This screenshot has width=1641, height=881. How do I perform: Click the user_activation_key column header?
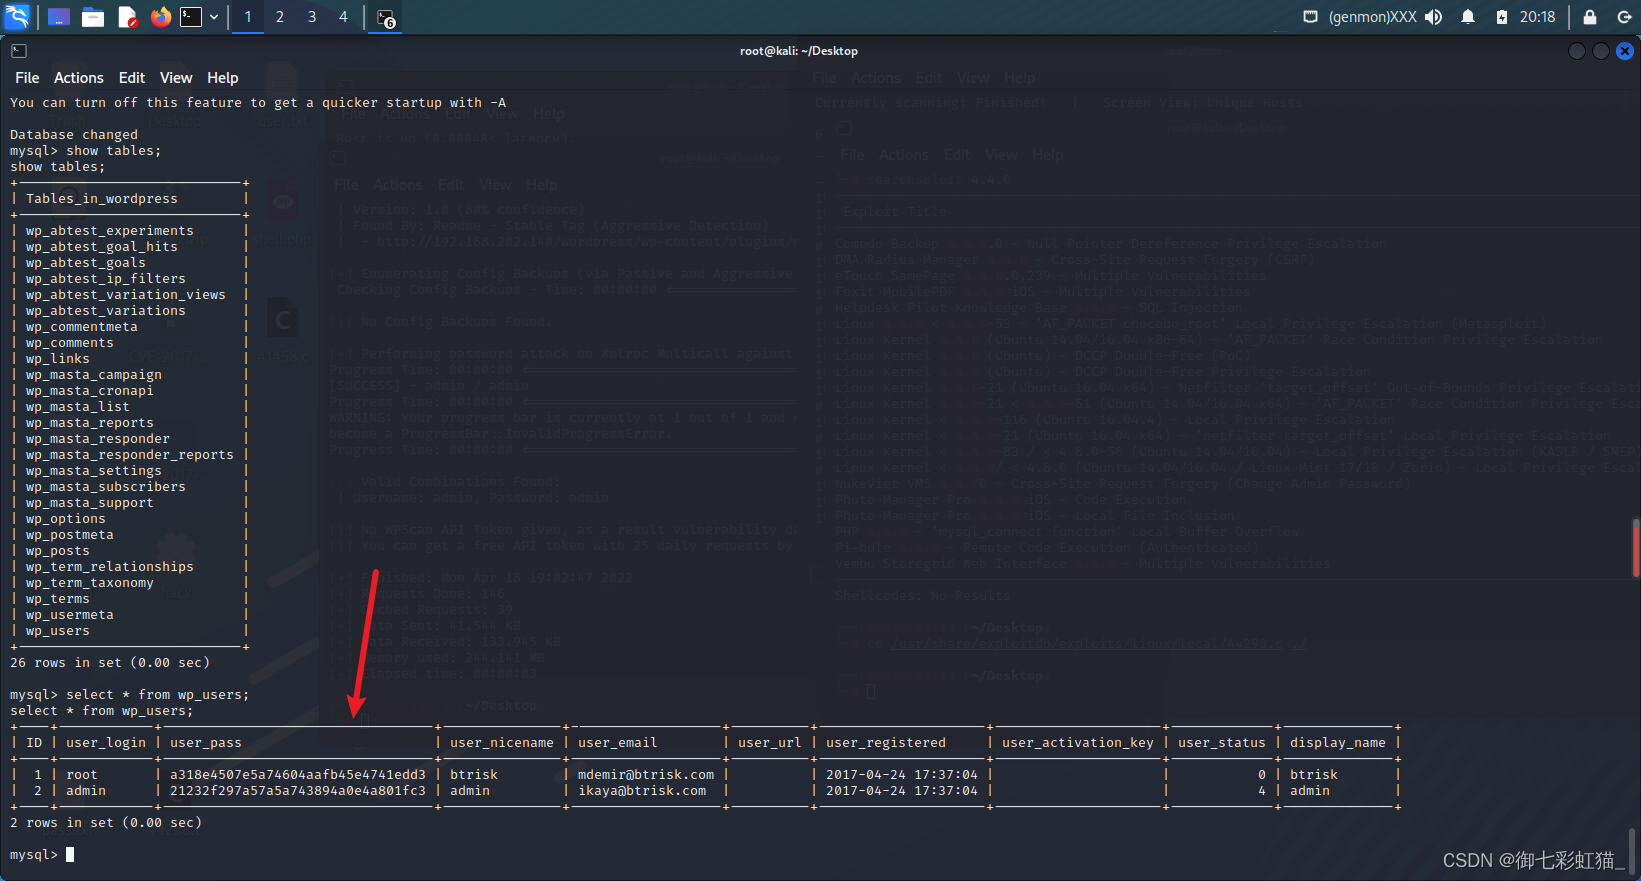[1078, 743]
